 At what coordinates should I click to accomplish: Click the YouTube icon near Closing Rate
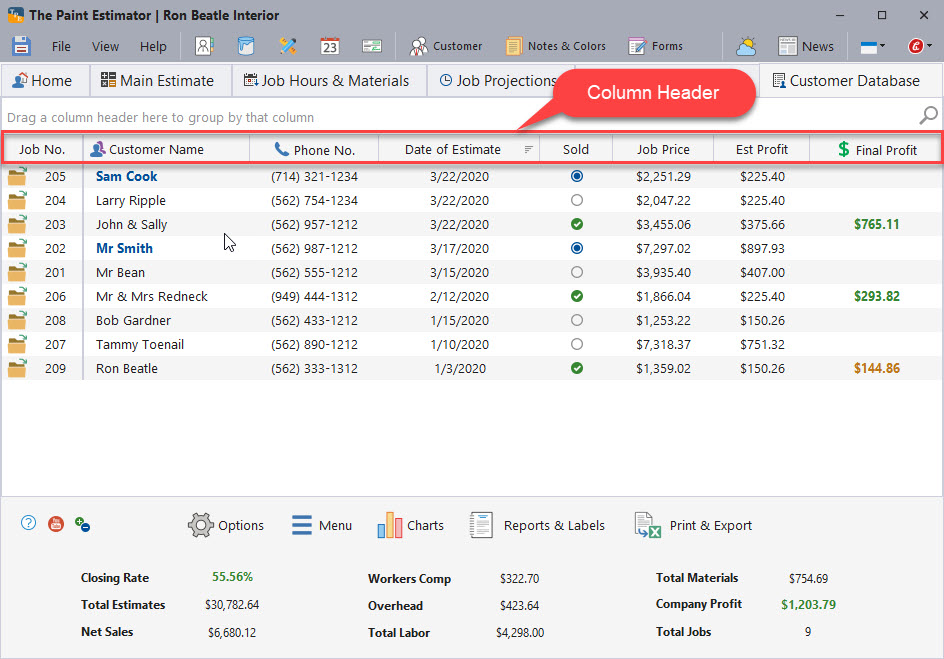(x=55, y=523)
